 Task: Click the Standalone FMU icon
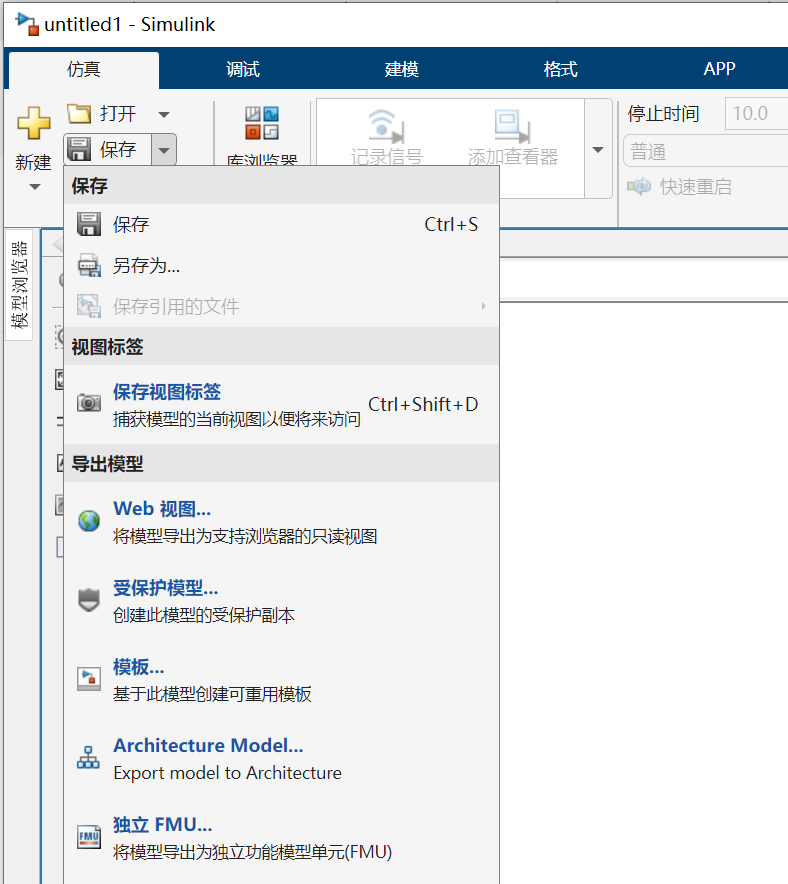click(x=89, y=837)
